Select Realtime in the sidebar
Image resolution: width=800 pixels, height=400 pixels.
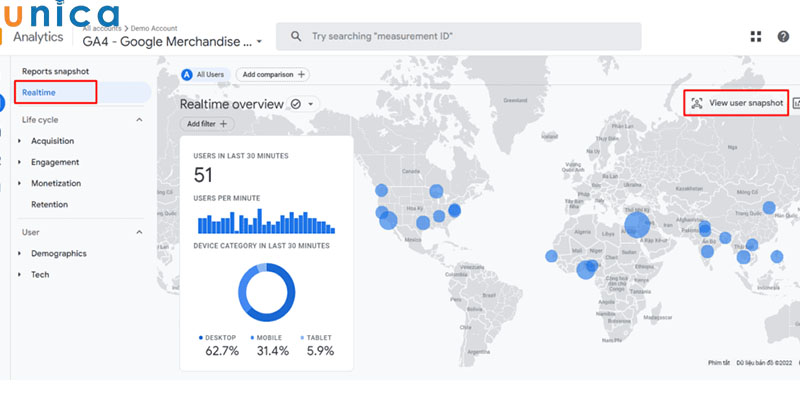(x=40, y=93)
